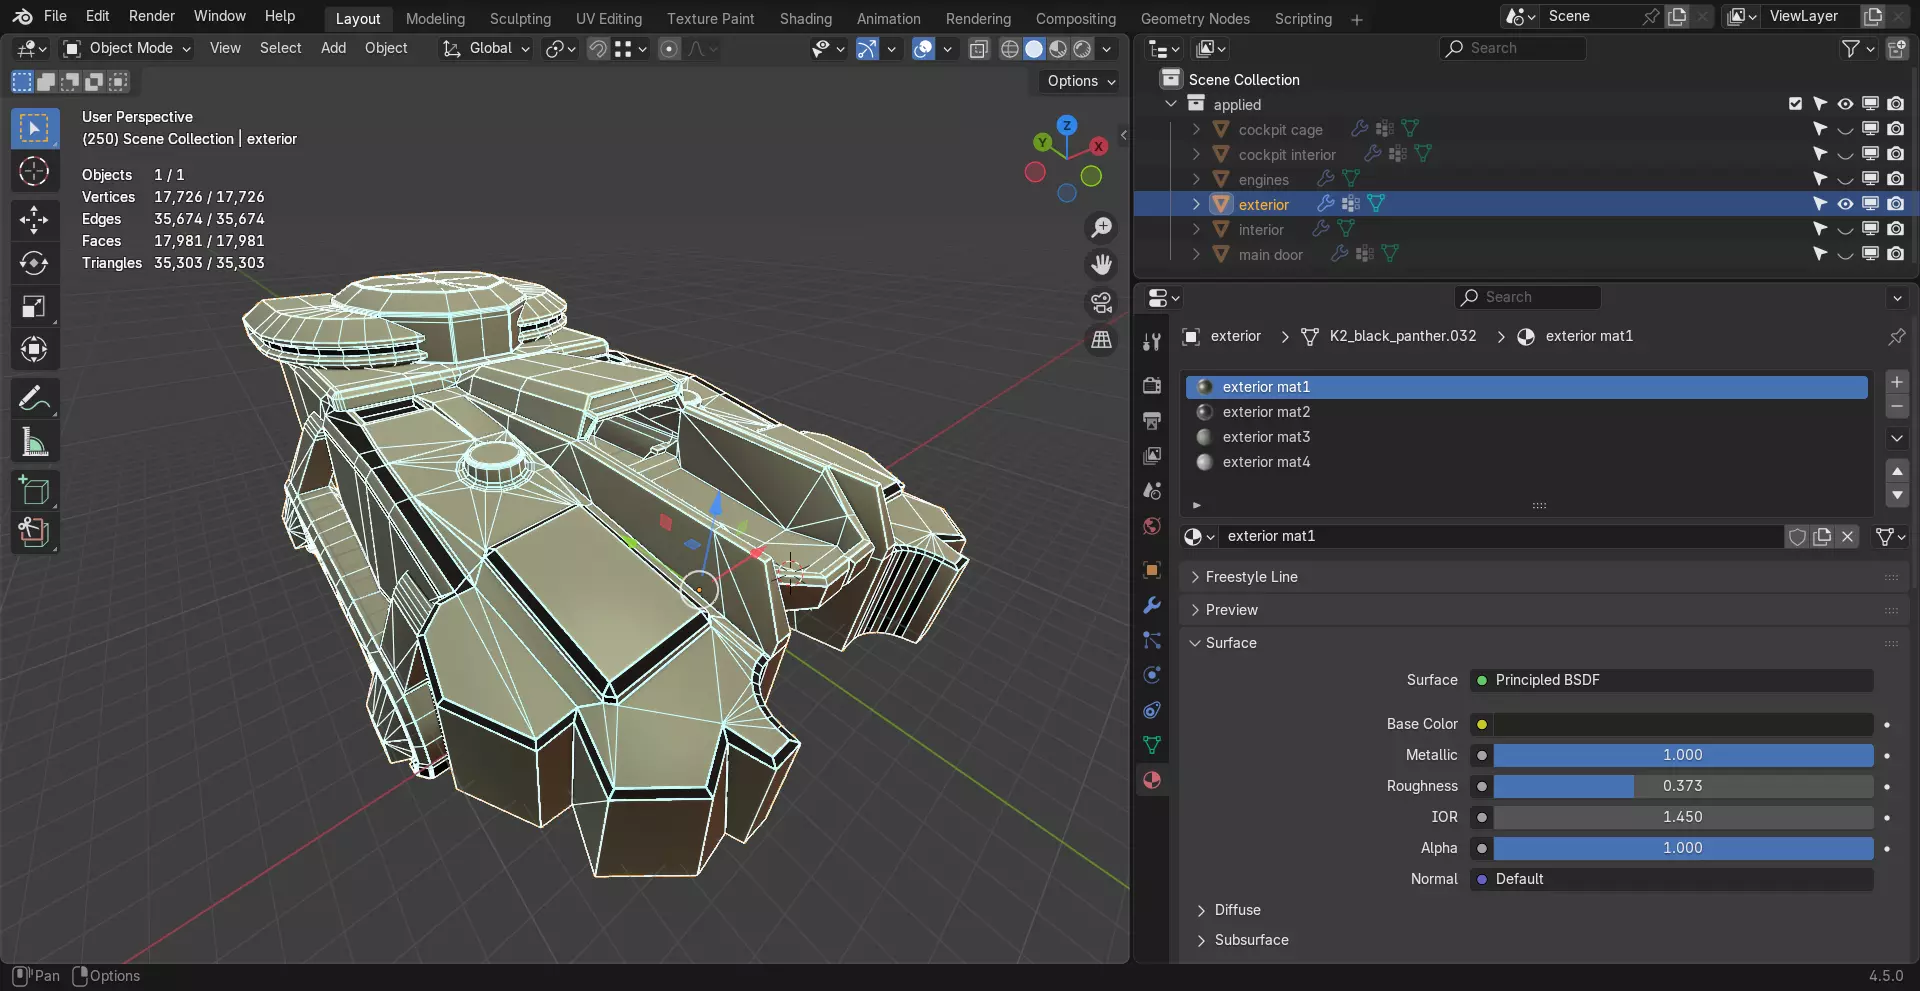Viewport: 1920px width, 991px height.
Task: Open the File menu
Action: [56, 16]
